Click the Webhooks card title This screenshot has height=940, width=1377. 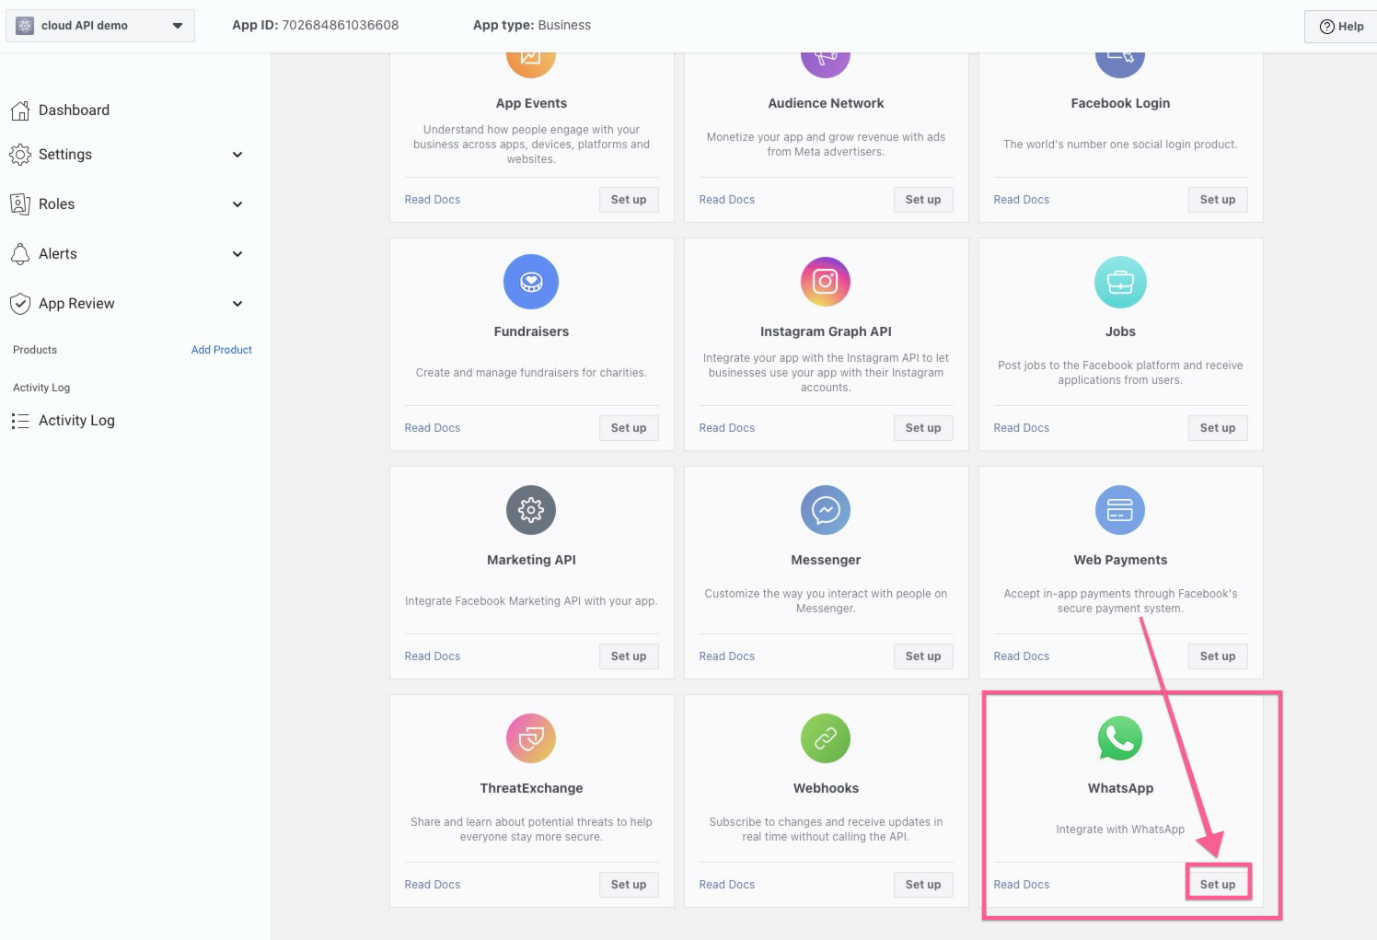click(x=826, y=788)
